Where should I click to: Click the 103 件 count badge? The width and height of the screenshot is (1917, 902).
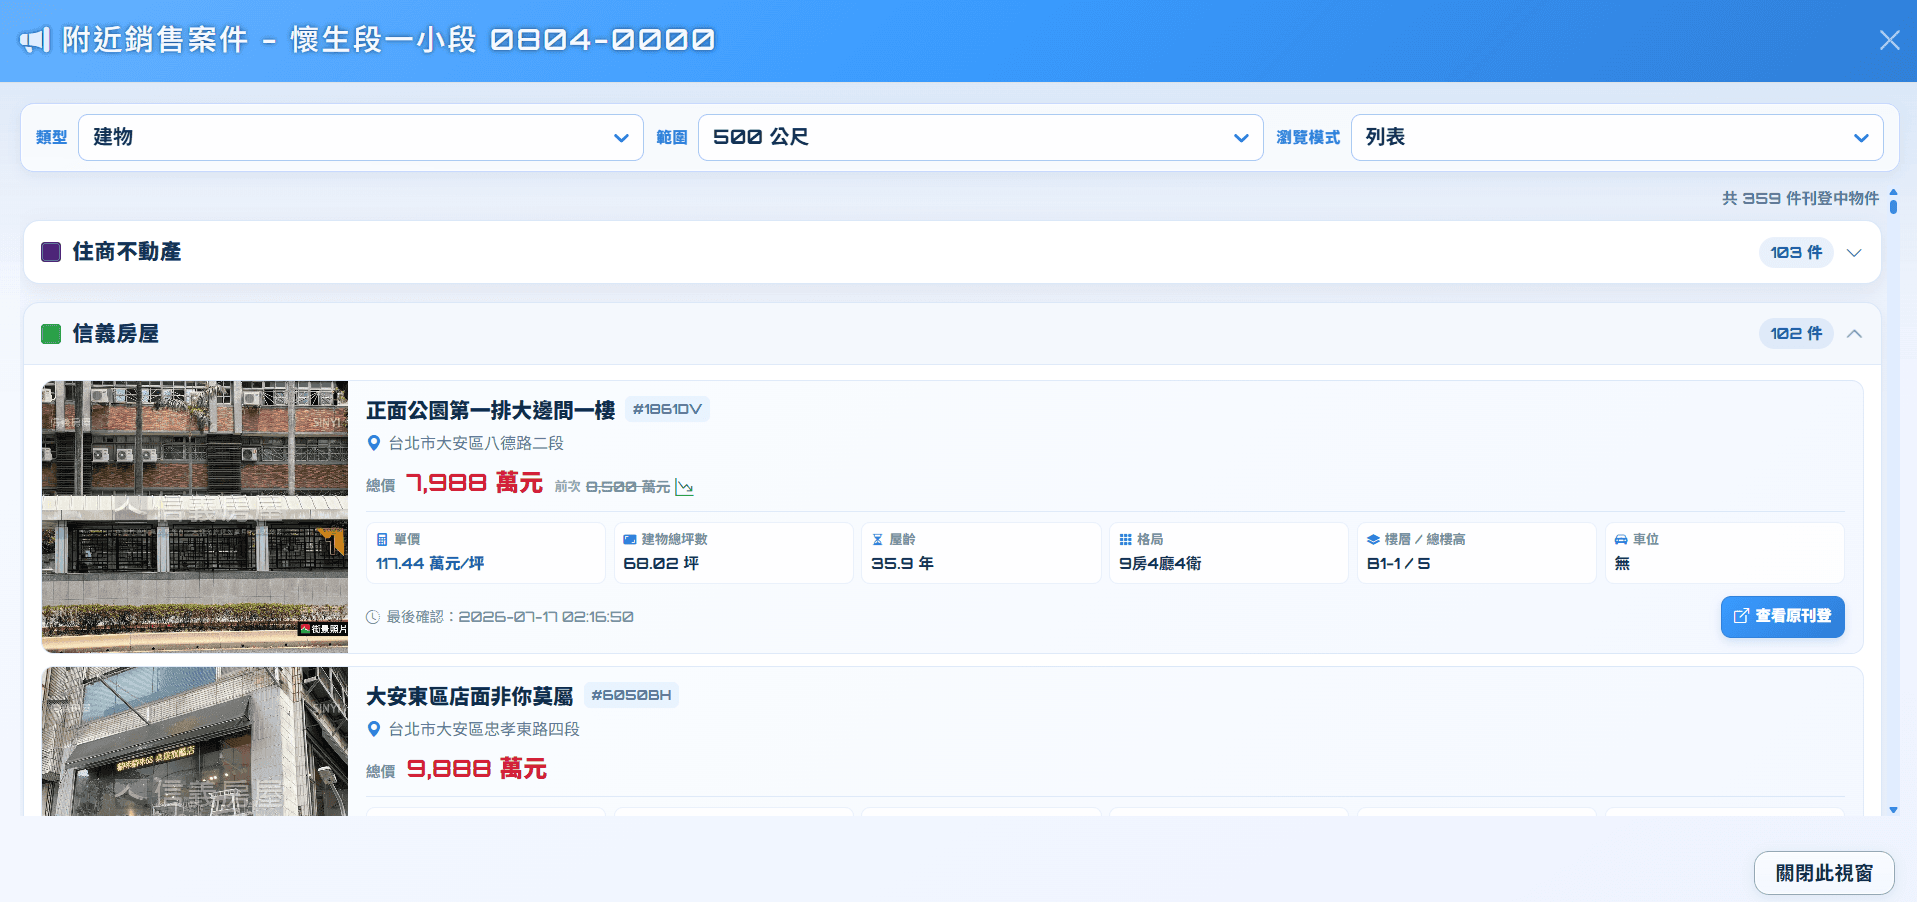(1796, 253)
